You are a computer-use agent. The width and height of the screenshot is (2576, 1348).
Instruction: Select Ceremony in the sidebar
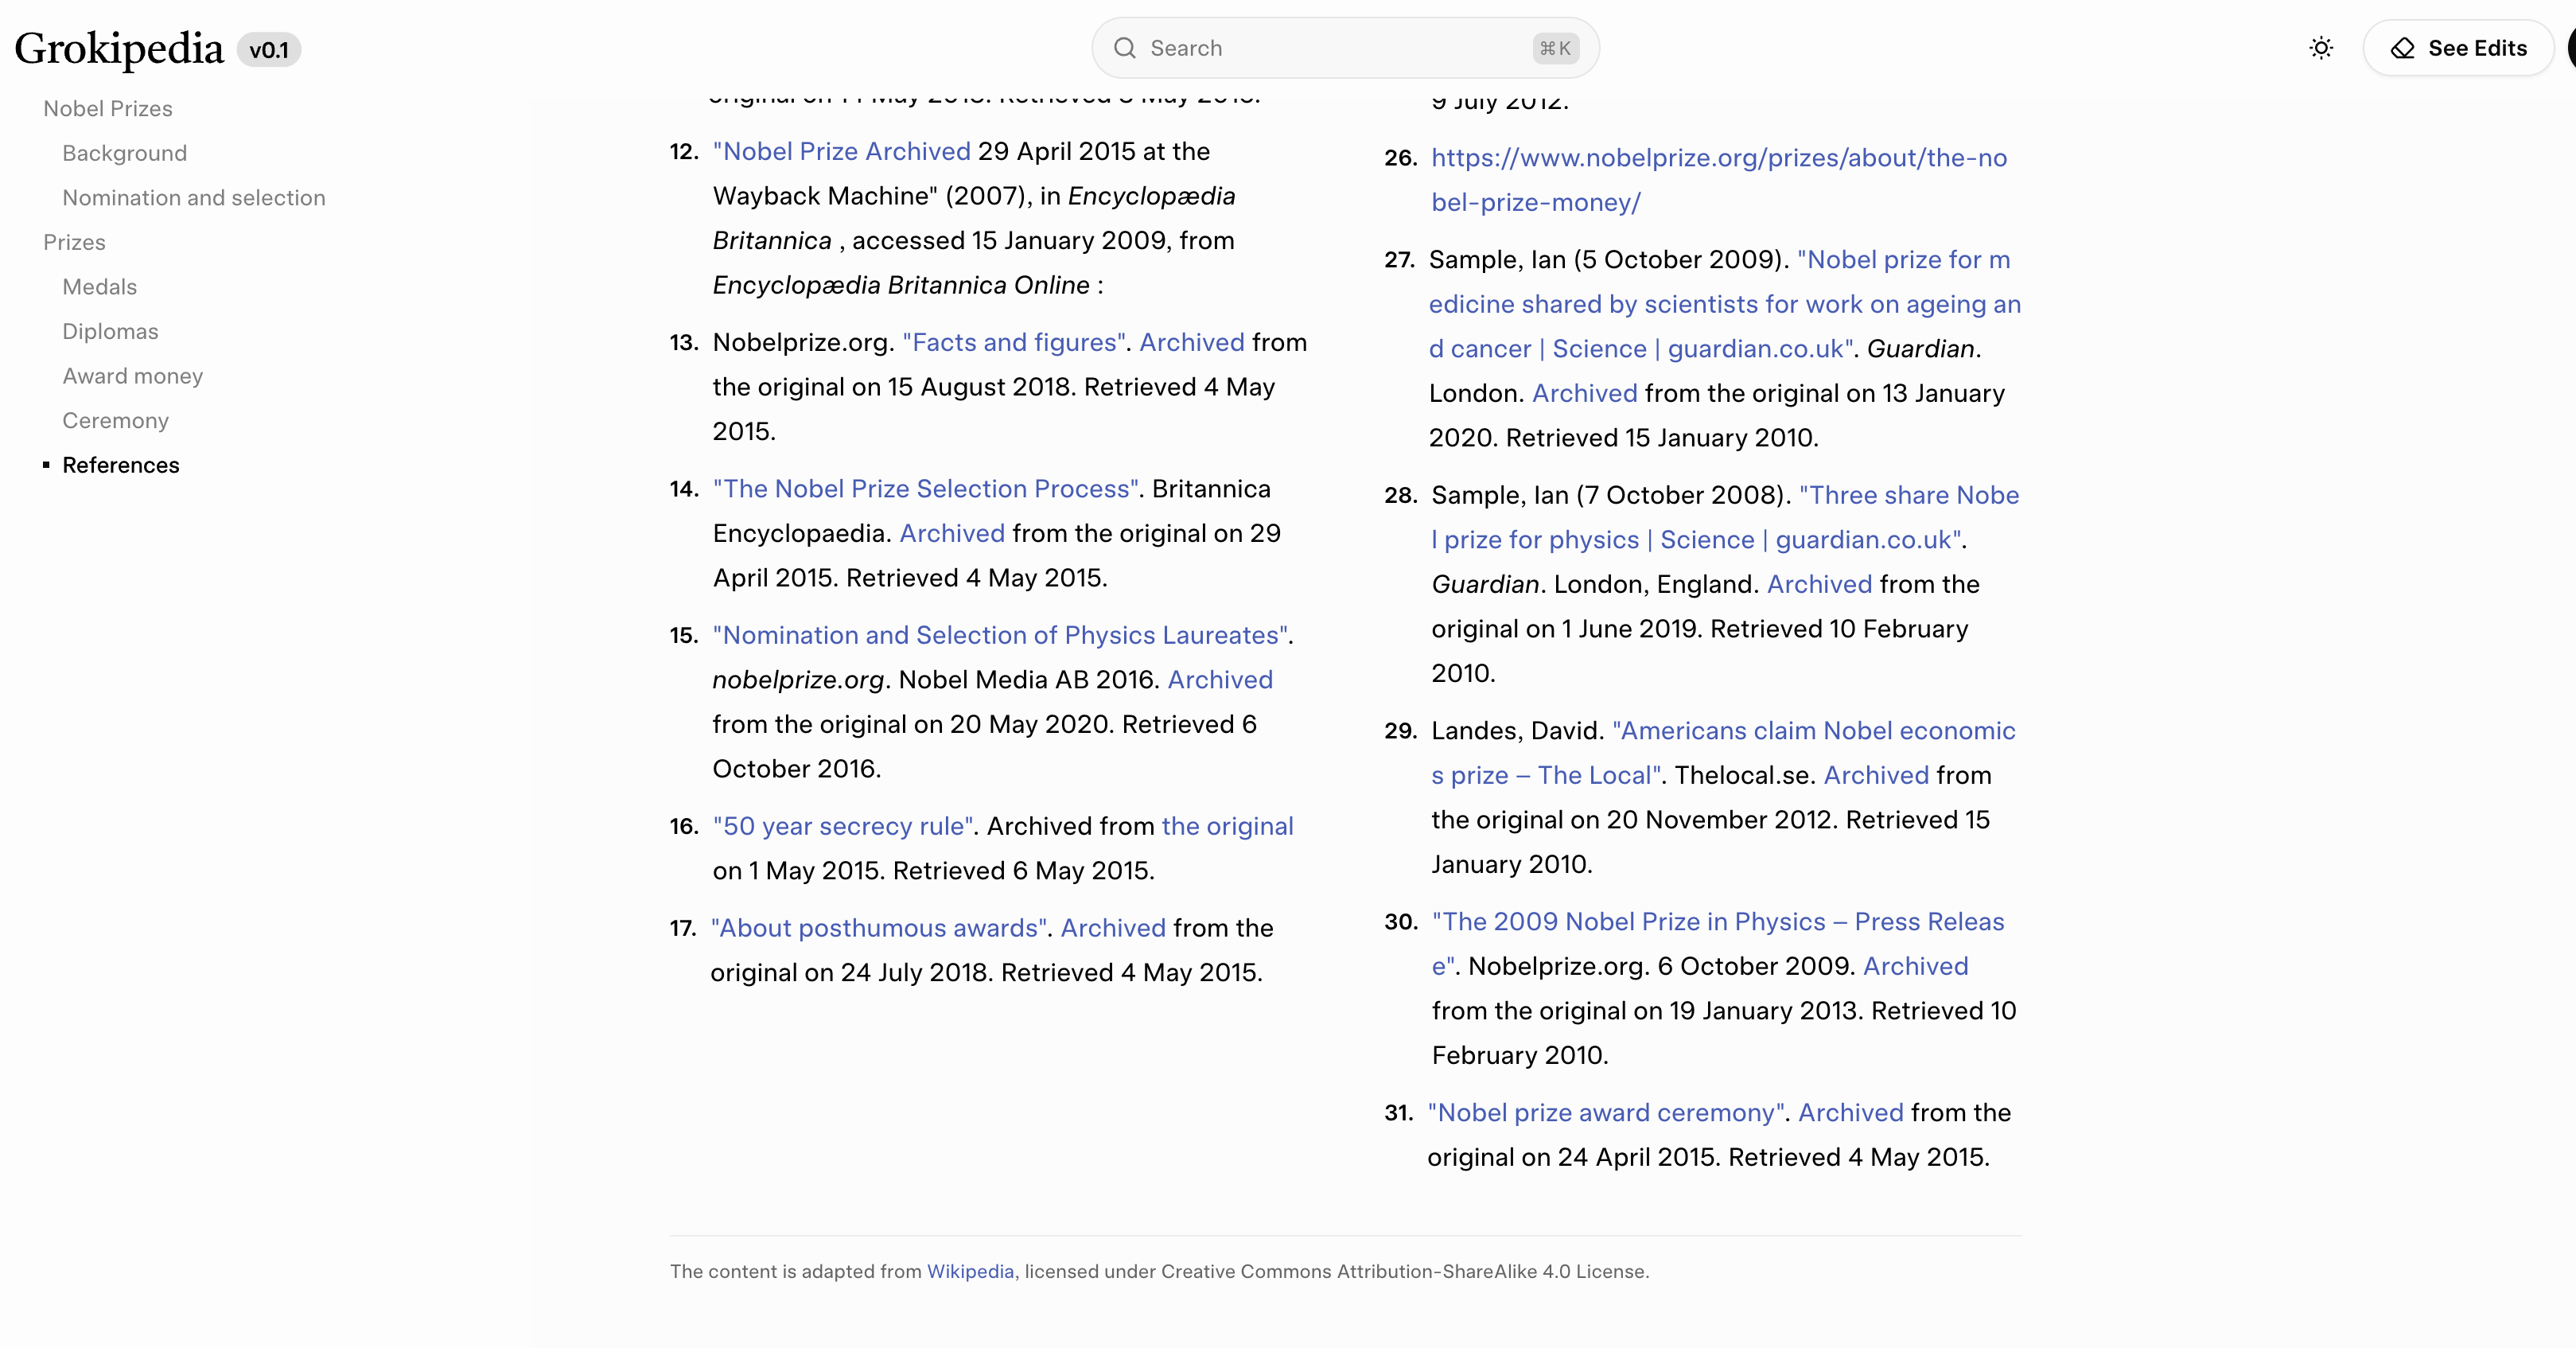[115, 421]
